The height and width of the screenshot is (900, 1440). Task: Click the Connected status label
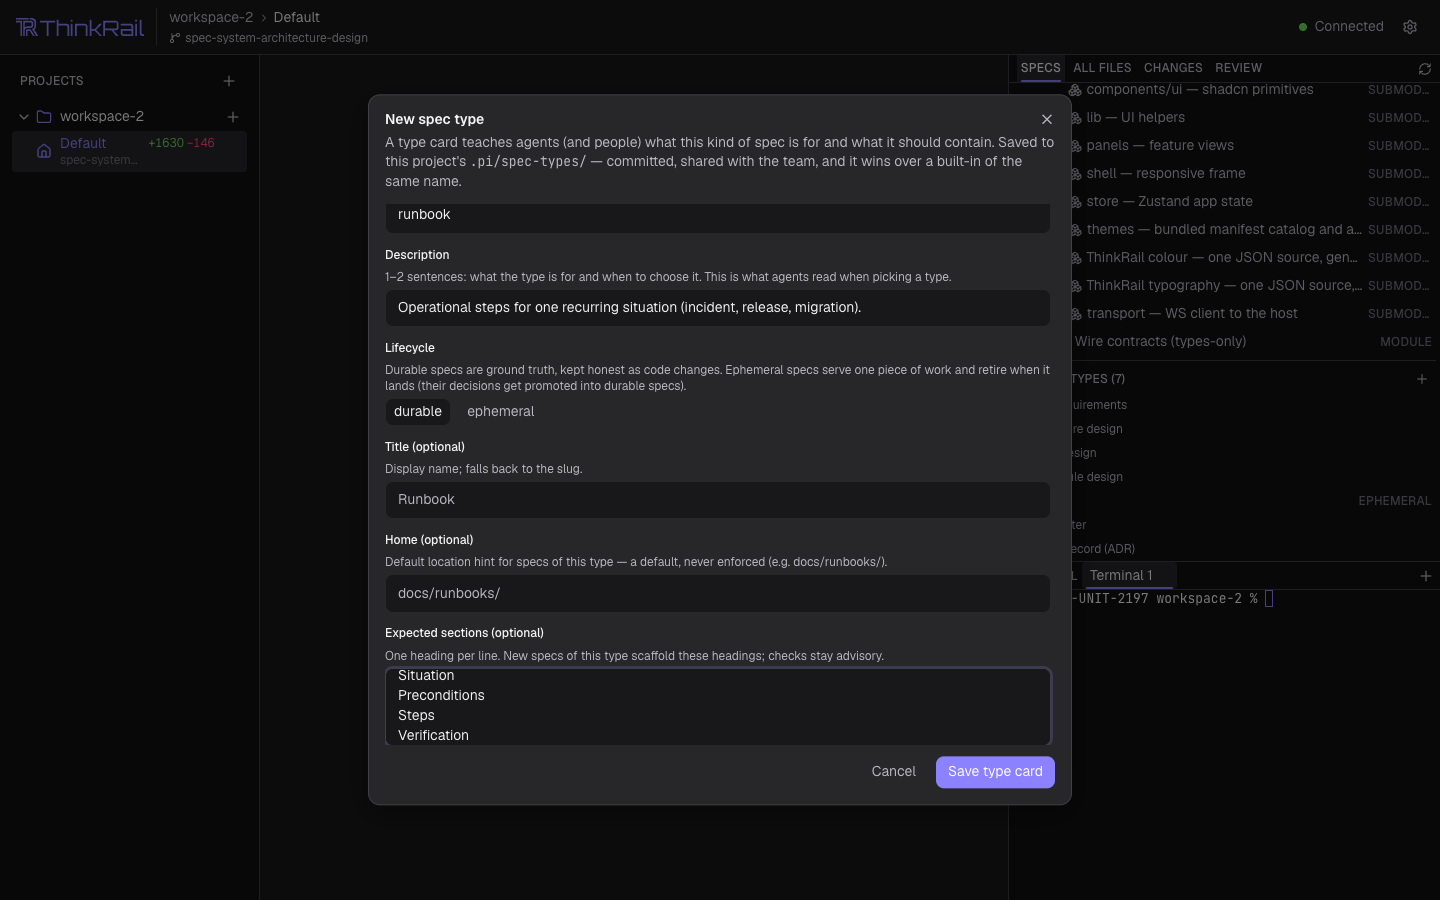pos(1349,27)
